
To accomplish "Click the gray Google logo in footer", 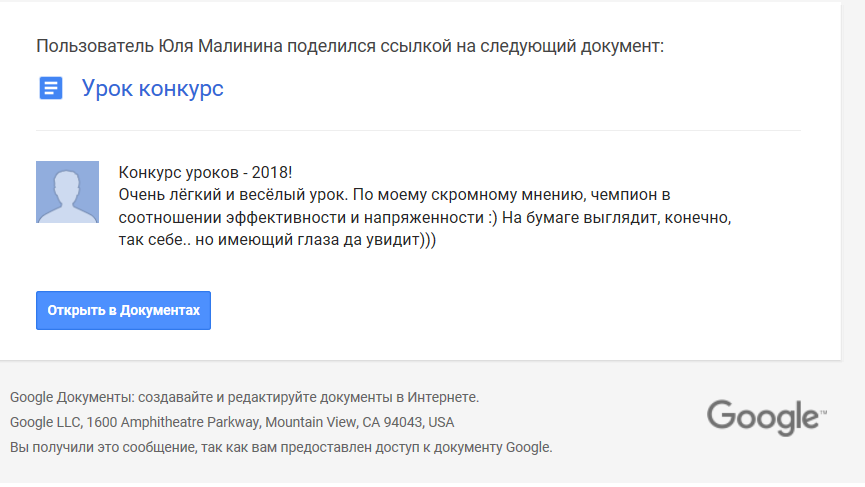I will click(x=767, y=418).
